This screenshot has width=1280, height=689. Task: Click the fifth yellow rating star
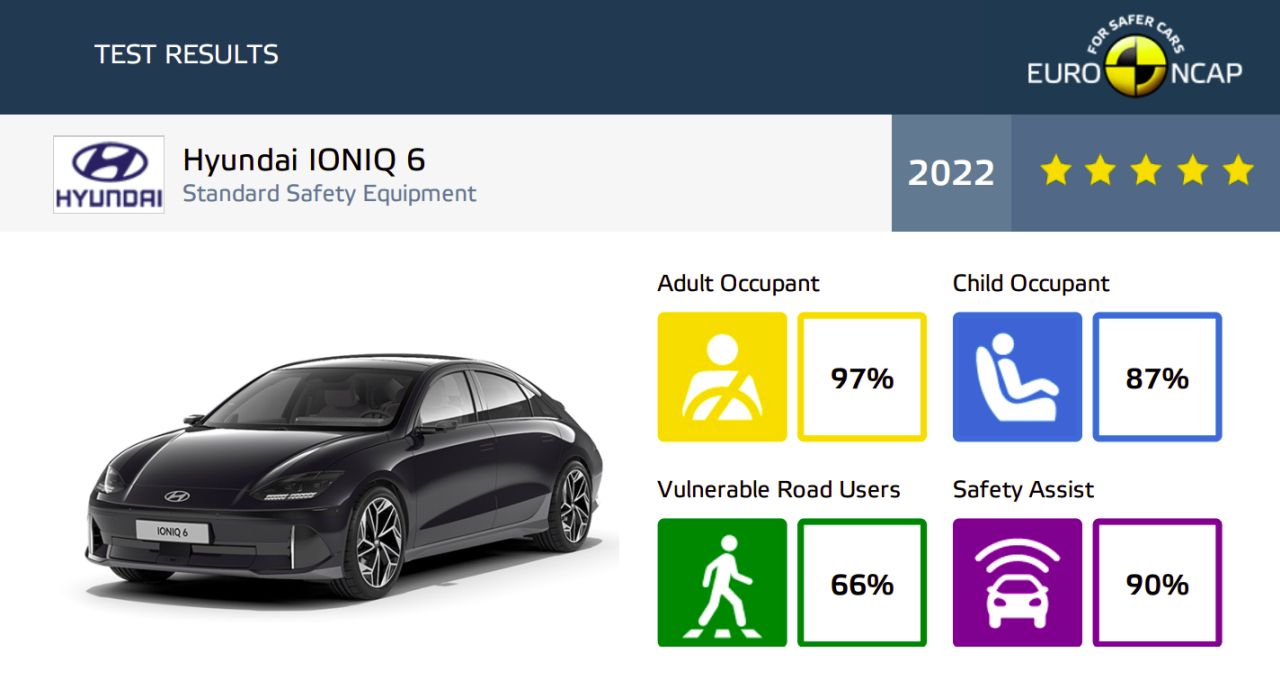[x=1238, y=171]
